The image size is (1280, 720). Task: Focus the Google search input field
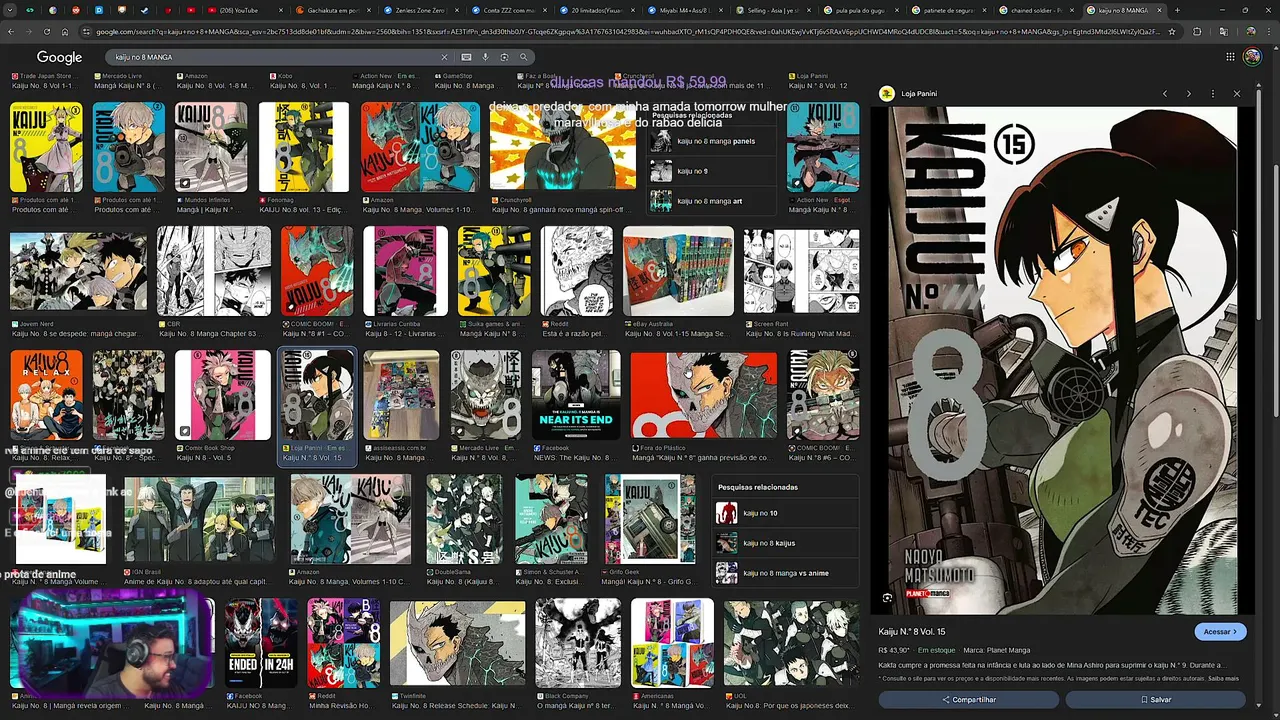(x=270, y=57)
